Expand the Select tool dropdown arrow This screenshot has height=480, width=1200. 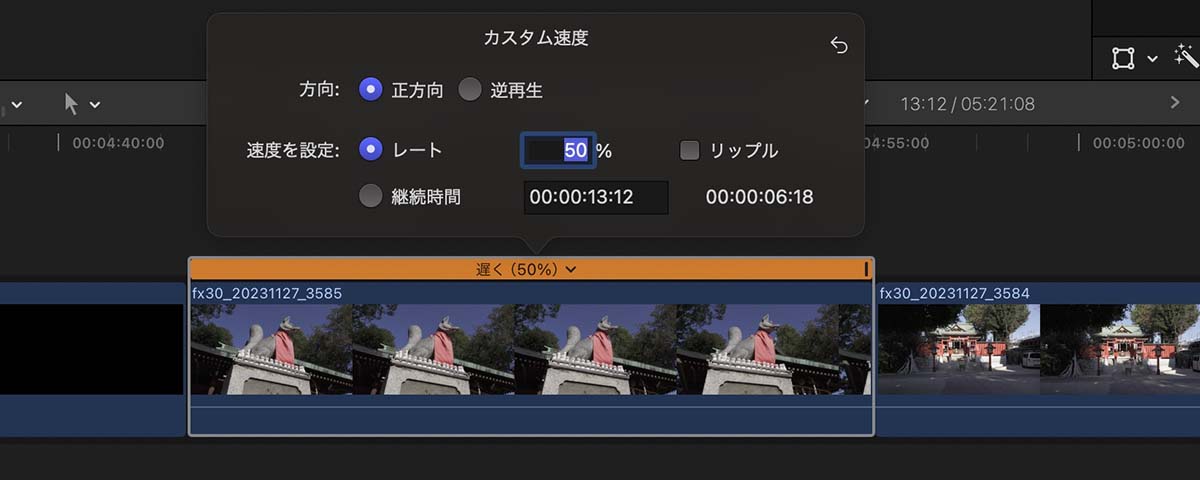(95, 104)
